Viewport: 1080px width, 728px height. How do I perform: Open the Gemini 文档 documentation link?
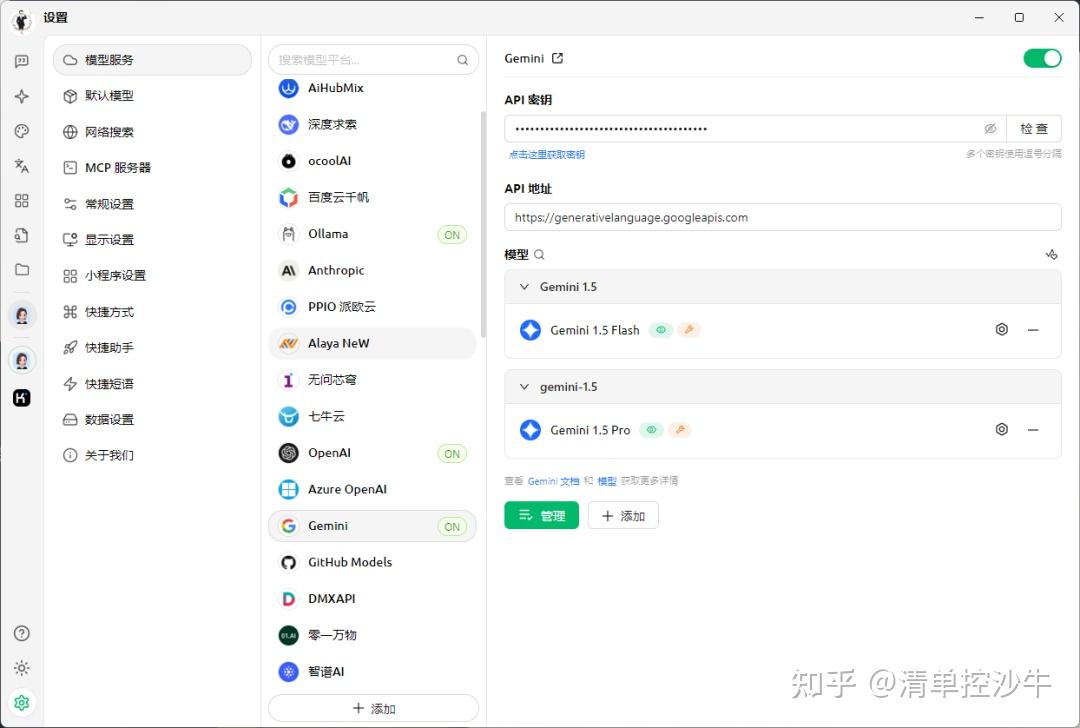553,481
